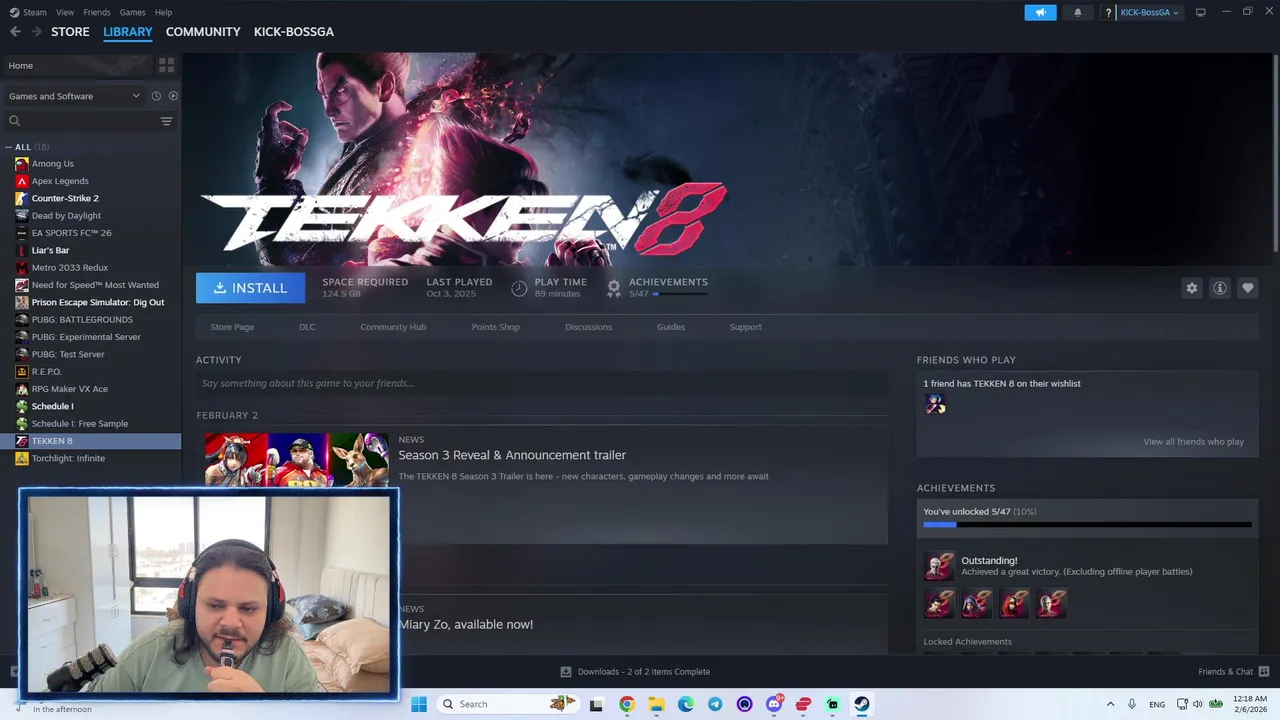This screenshot has height=720, width=1280.
Task: Open advanced library filter options icon
Action: [166, 121]
